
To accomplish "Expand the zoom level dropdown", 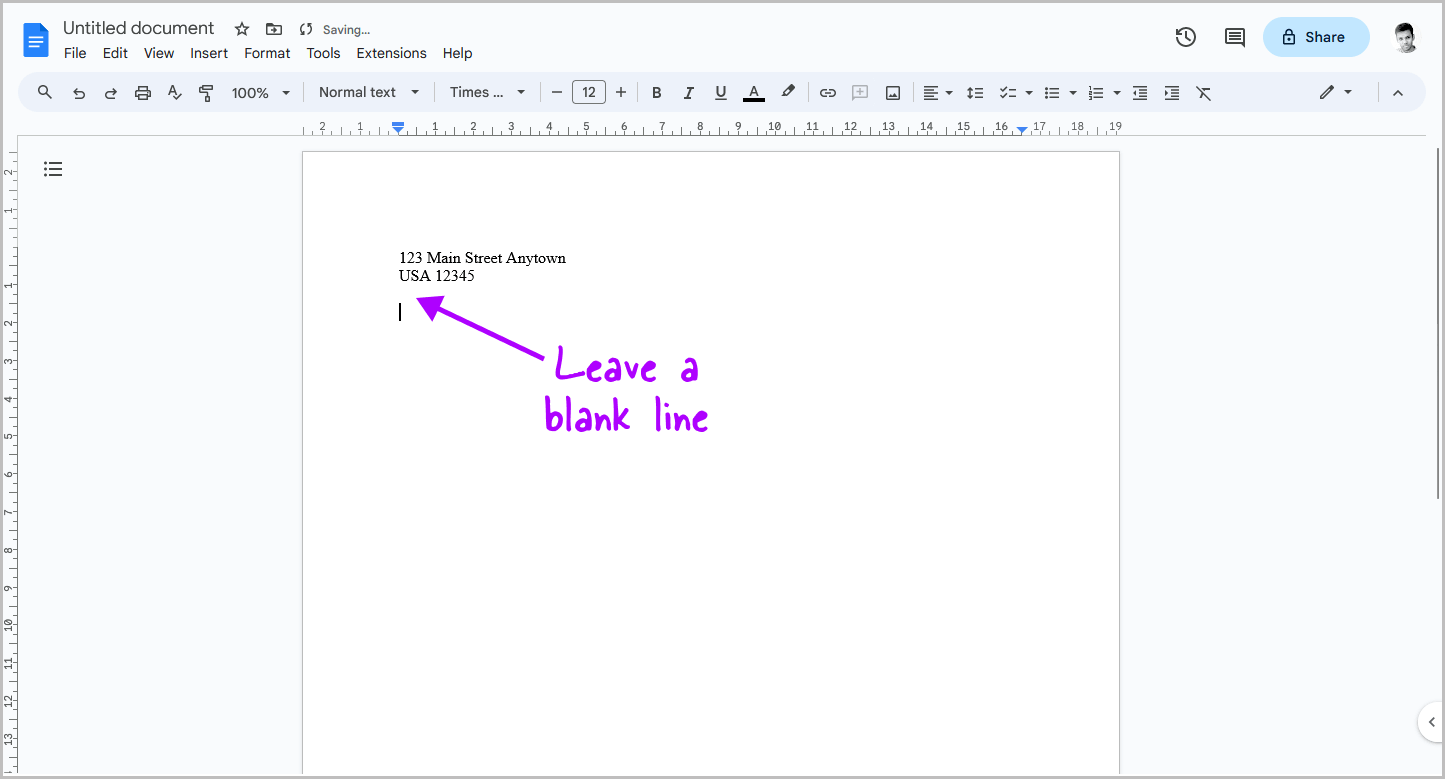I will click(286, 92).
